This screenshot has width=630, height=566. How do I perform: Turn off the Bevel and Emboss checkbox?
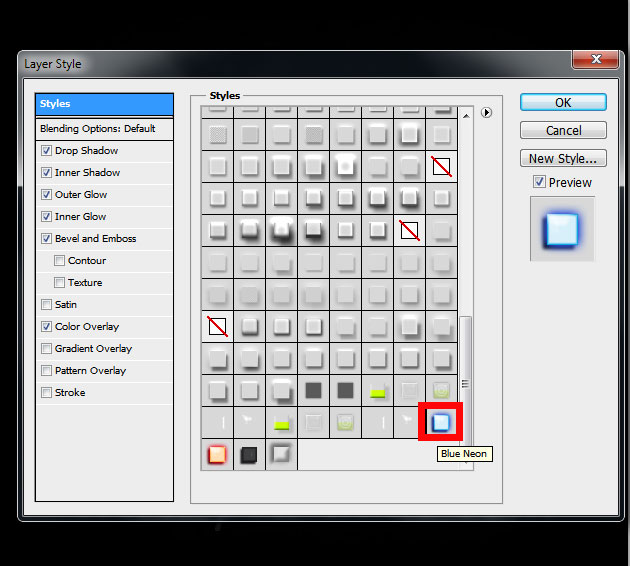coord(47,239)
